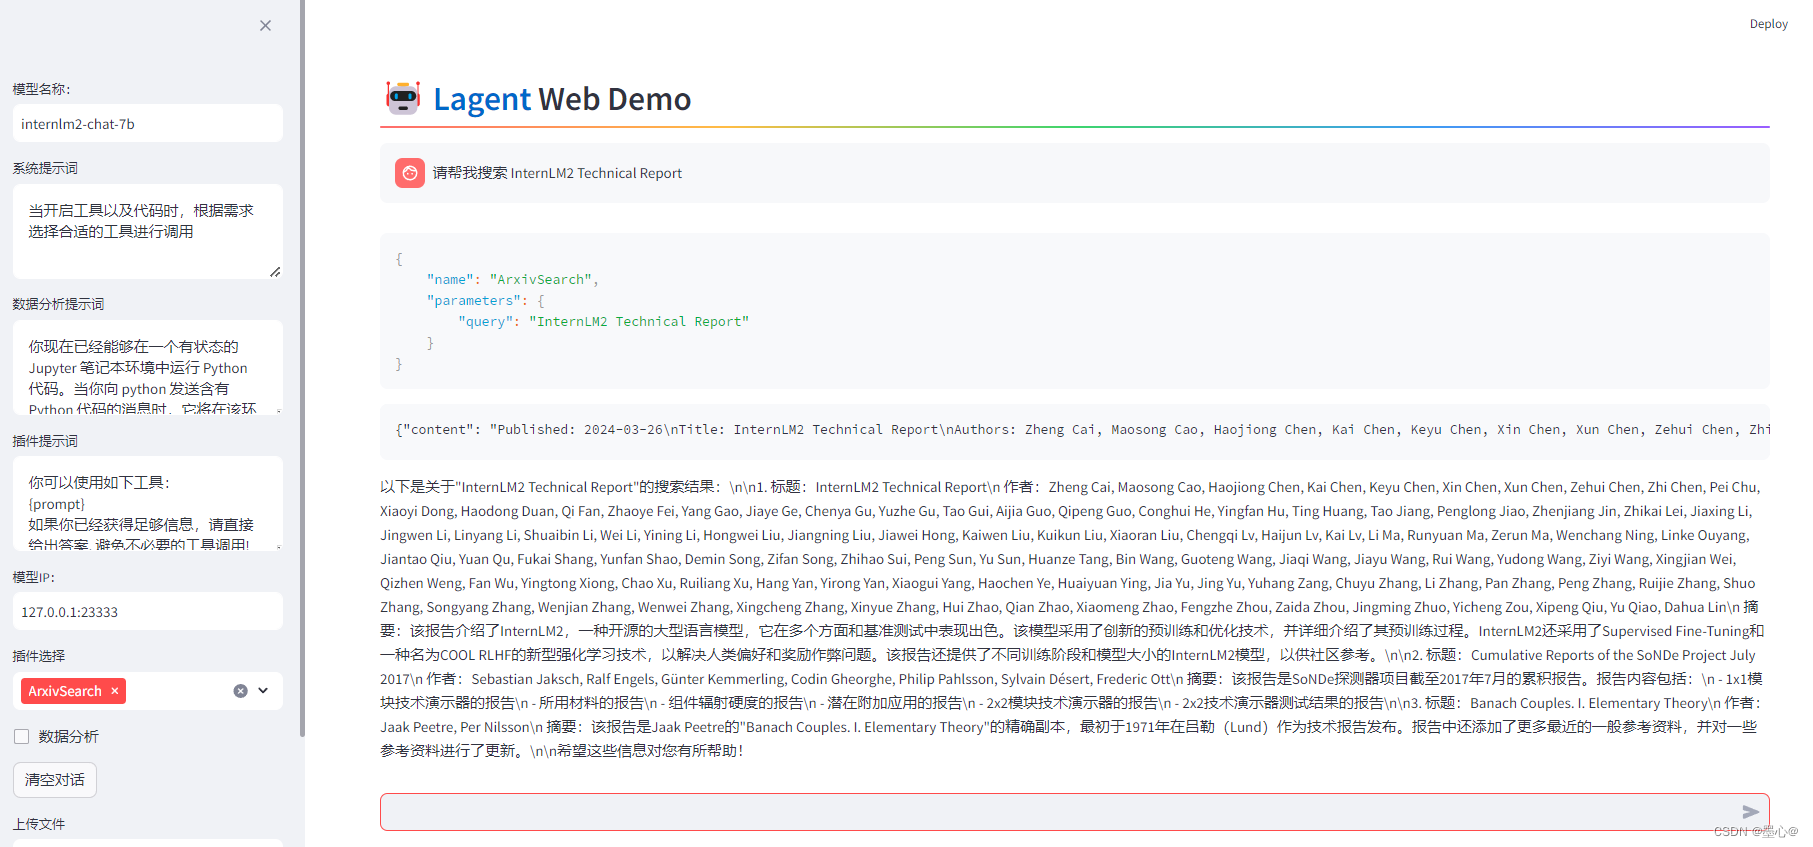Focus the system prompt text area
Screen dimensions: 1813x847
148,231
